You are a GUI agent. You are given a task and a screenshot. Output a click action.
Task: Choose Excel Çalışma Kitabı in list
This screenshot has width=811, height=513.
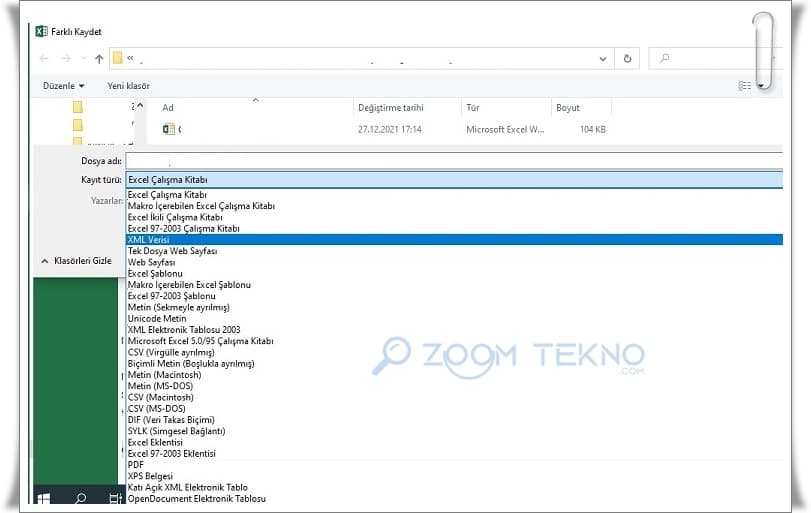coord(454,194)
